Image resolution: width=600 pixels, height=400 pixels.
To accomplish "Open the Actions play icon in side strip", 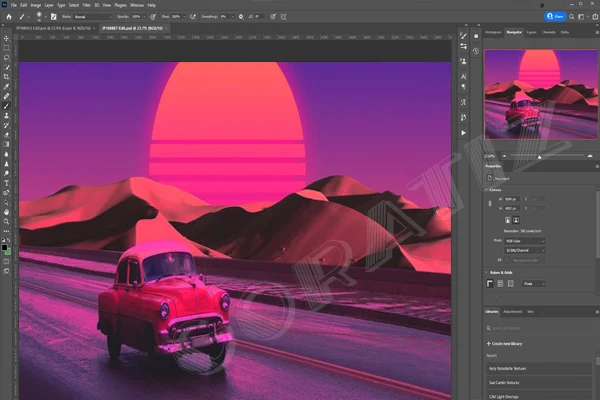I will [463, 133].
